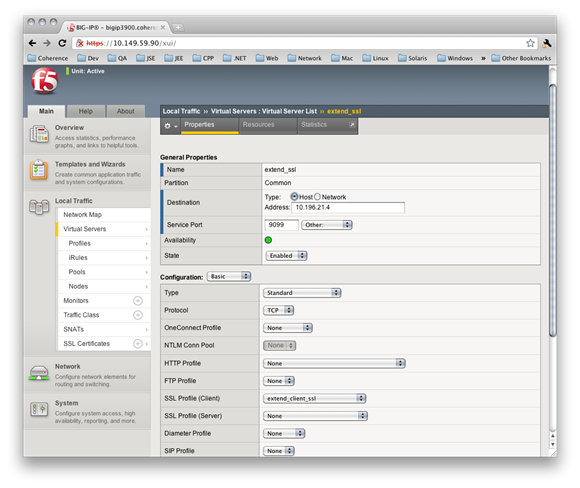Change Configuration from Basic
The image size is (580, 488).
[229, 277]
